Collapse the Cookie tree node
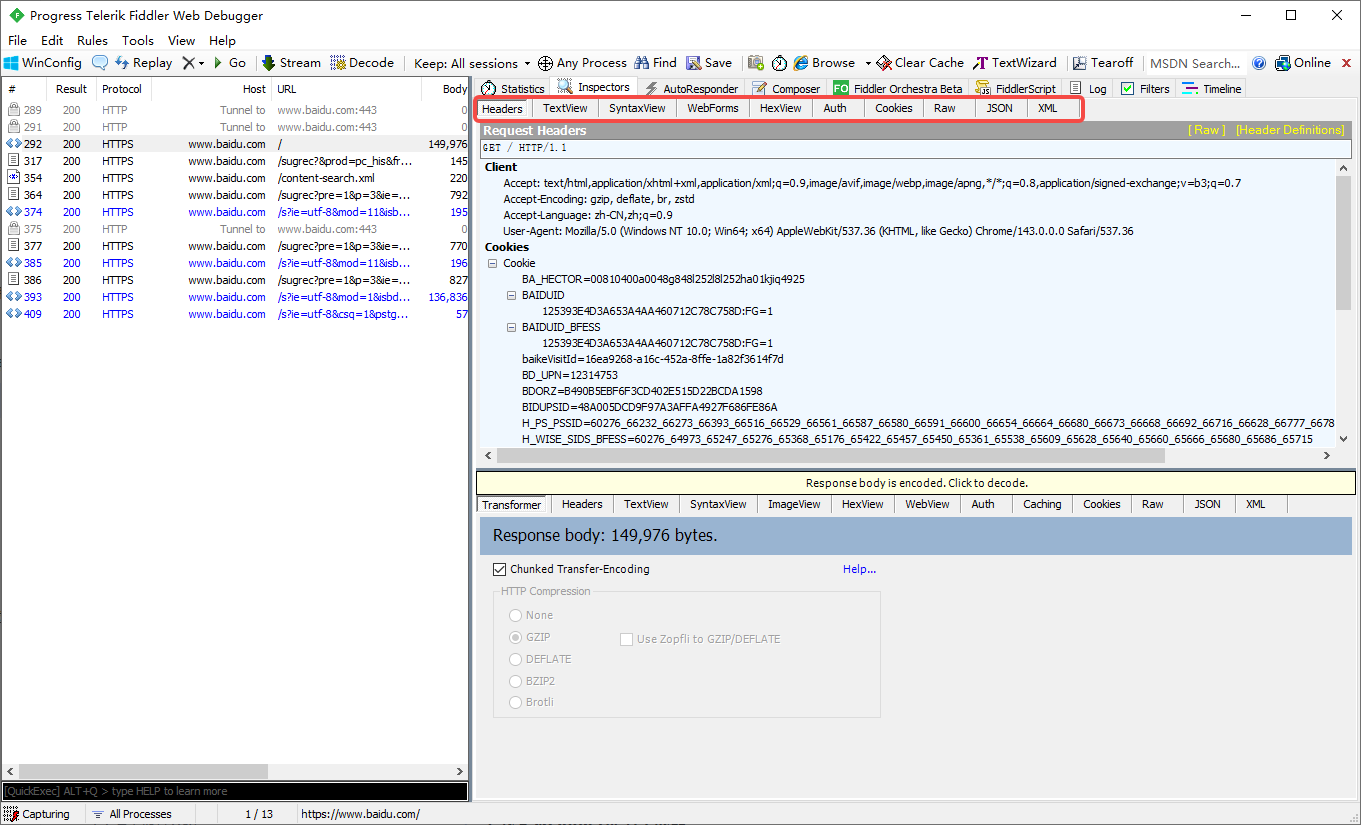This screenshot has width=1361, height=825. 492,263
